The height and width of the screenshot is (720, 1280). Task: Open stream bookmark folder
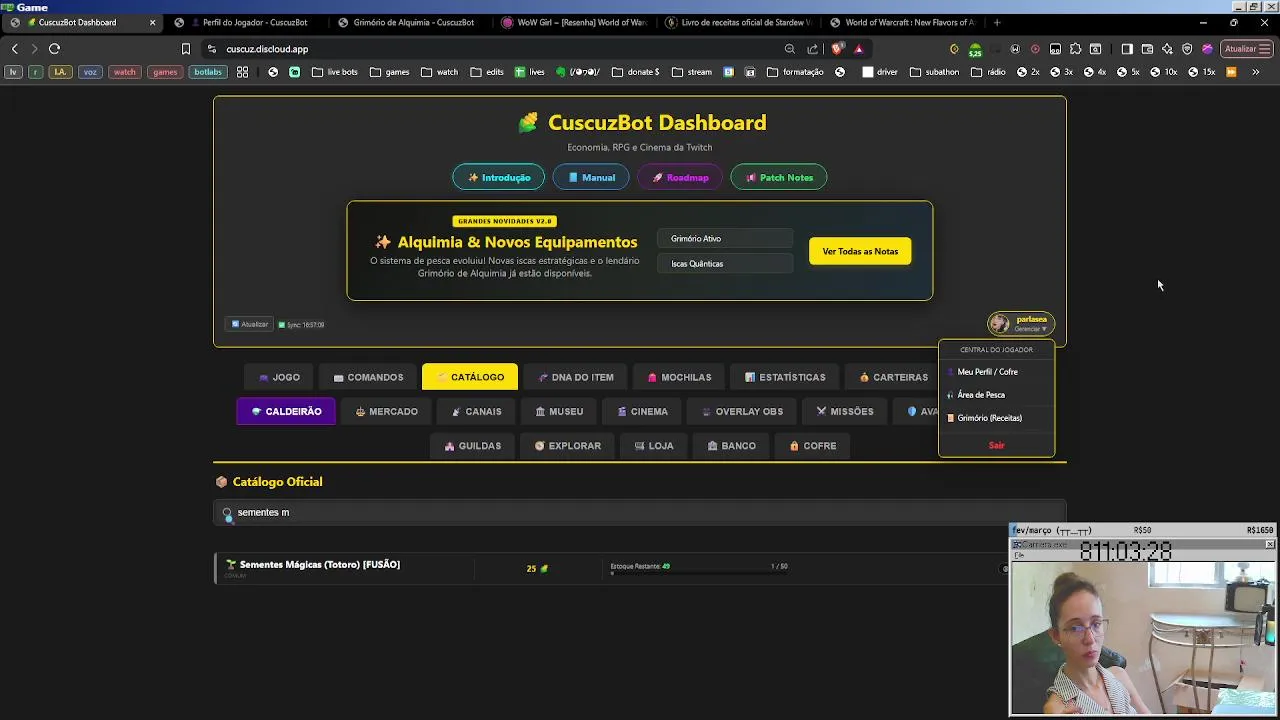tap(692, 72)
